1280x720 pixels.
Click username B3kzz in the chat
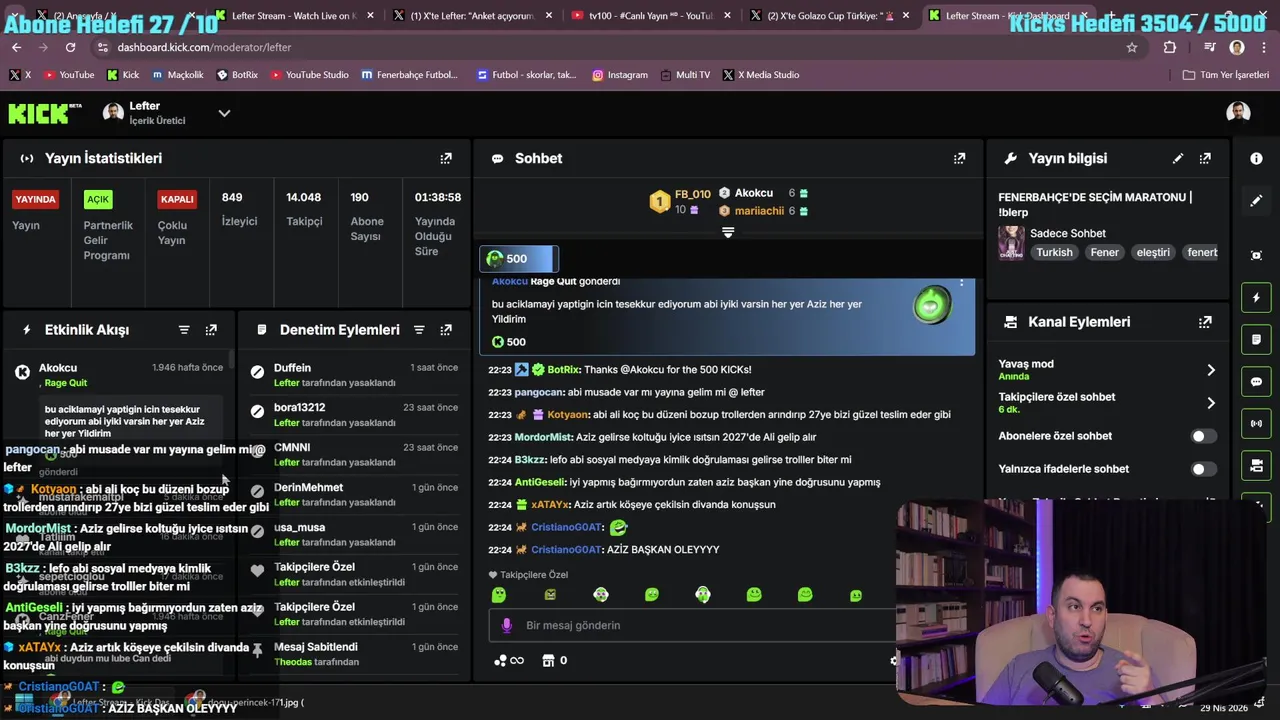pos(530,460)
